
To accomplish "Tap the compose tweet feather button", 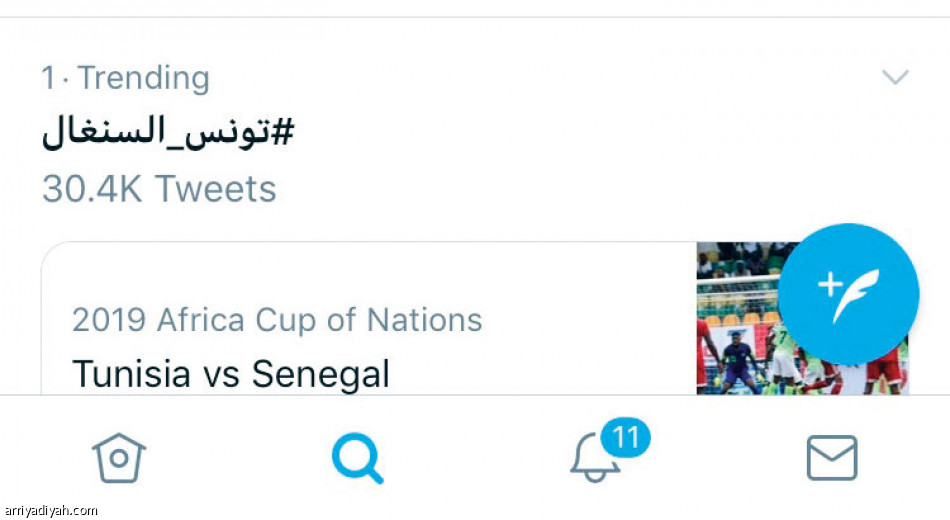I will click(x=848, y=295).
